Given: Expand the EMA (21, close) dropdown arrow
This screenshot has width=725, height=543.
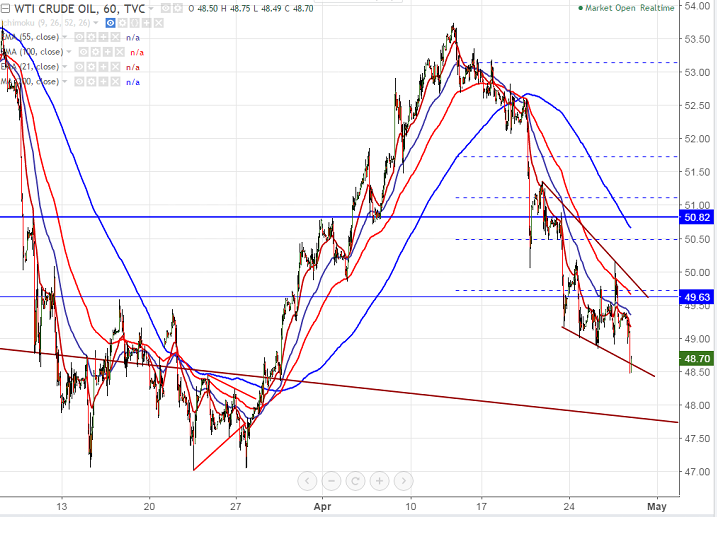Looking at the screenshot, I should [x=65, y=67].
